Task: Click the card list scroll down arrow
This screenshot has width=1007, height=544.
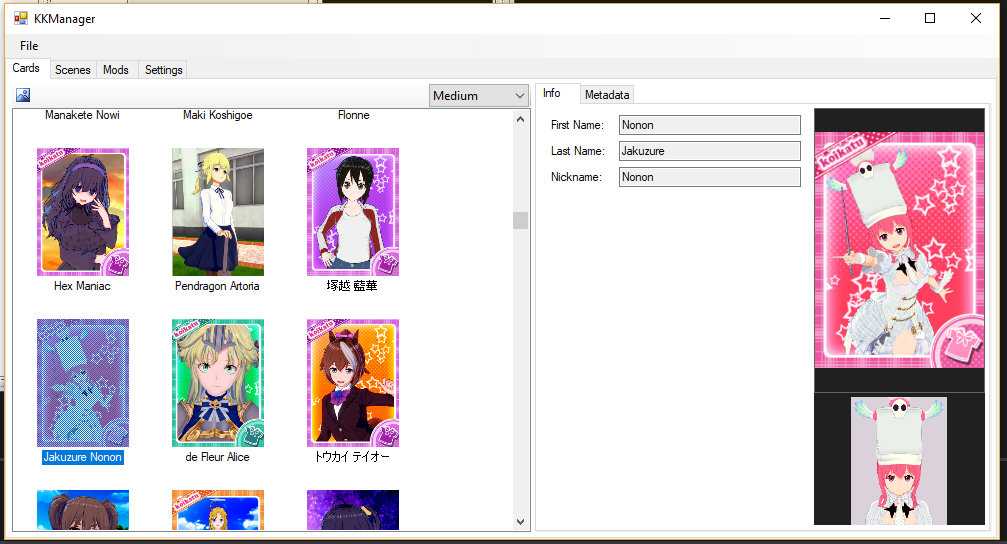Action: click(x=520, y=522)
